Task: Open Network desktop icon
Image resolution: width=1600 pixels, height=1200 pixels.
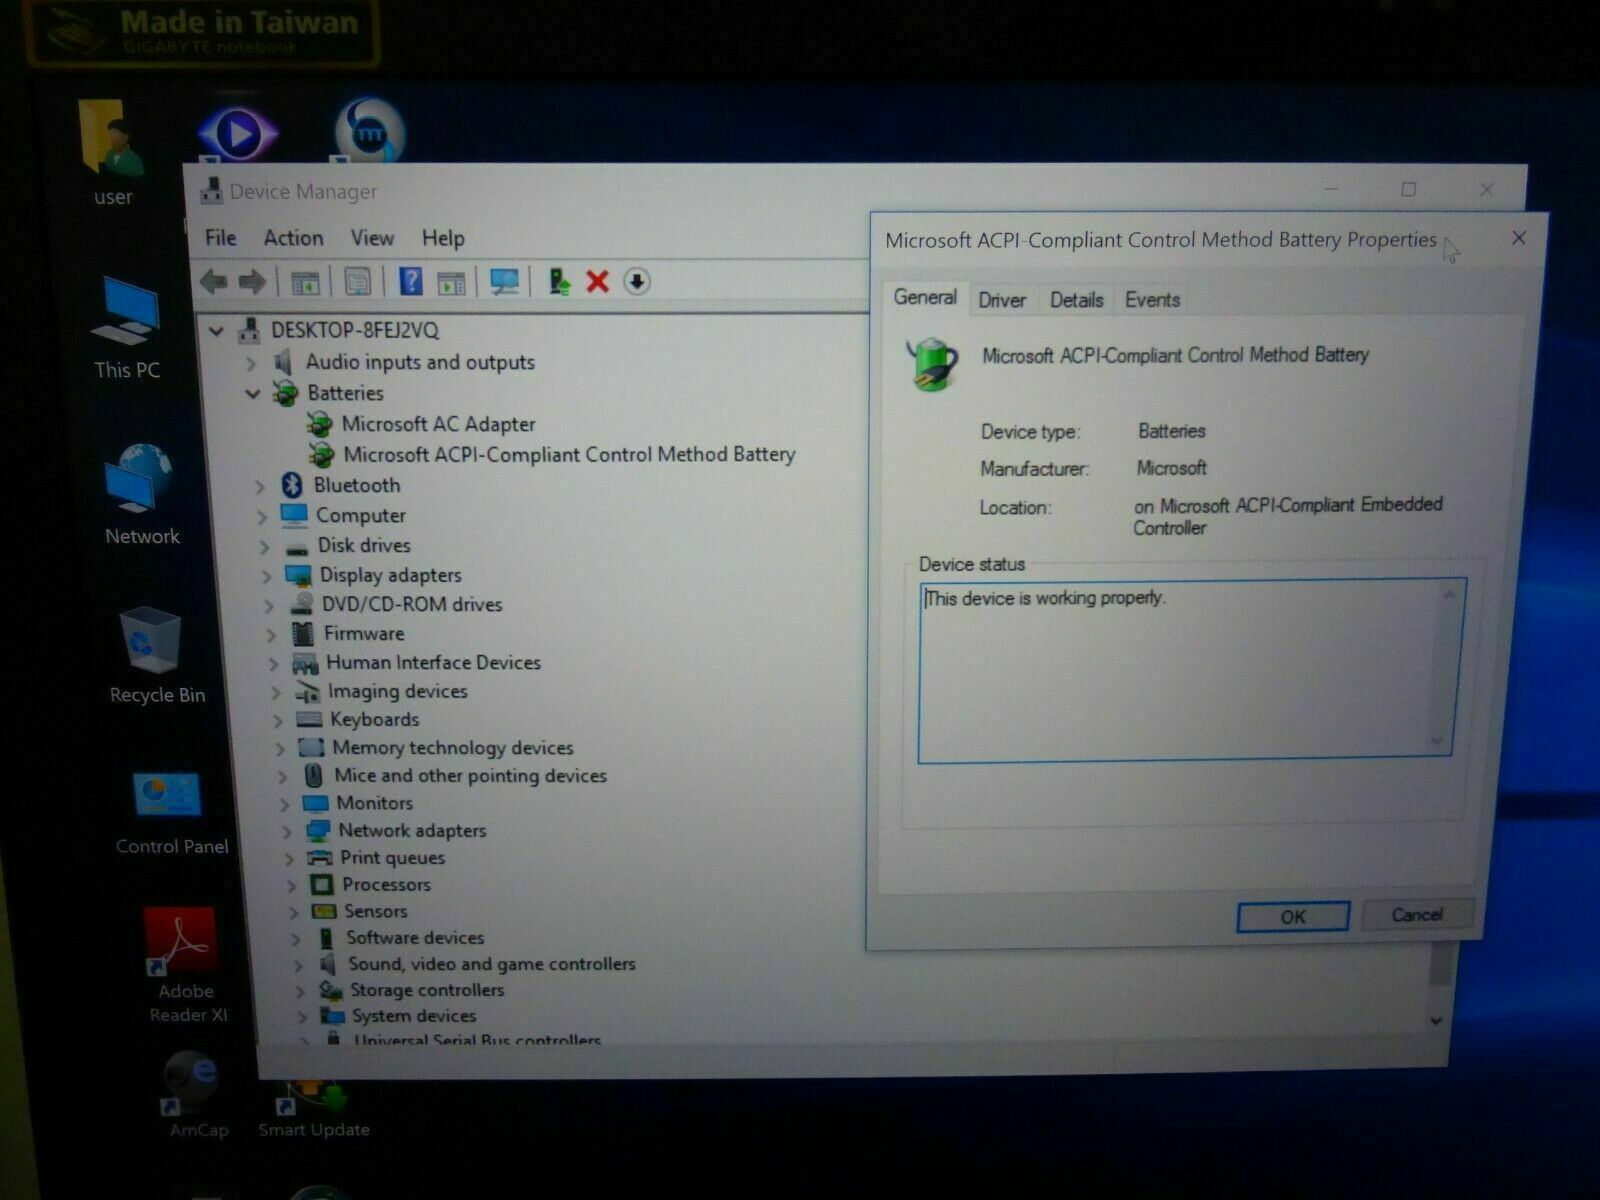Action: click(141, 494)
